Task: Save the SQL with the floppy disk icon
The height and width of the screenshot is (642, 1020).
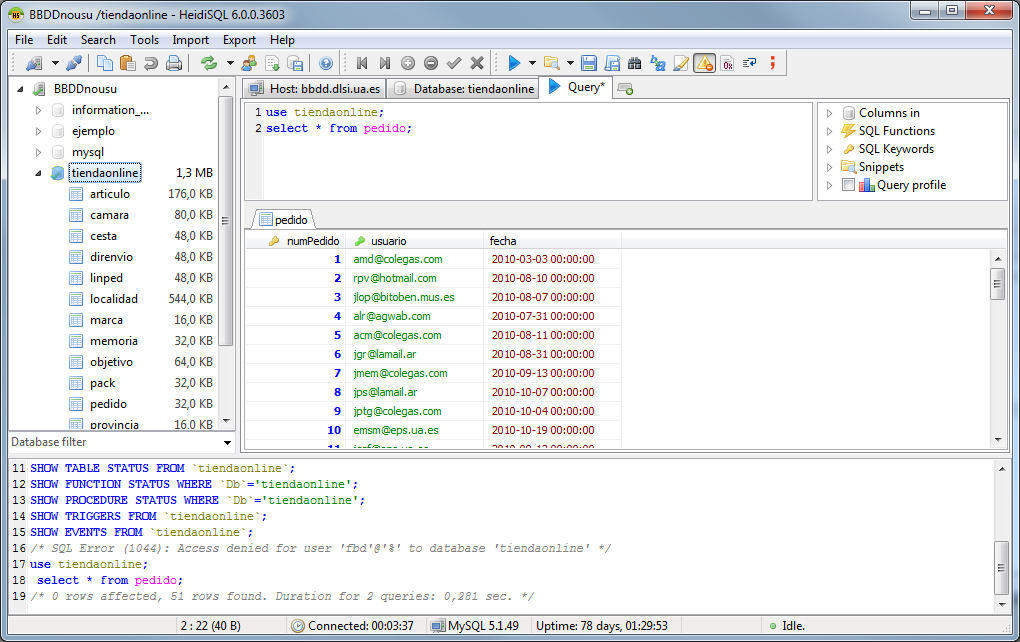Action: (x=589, y=63)
